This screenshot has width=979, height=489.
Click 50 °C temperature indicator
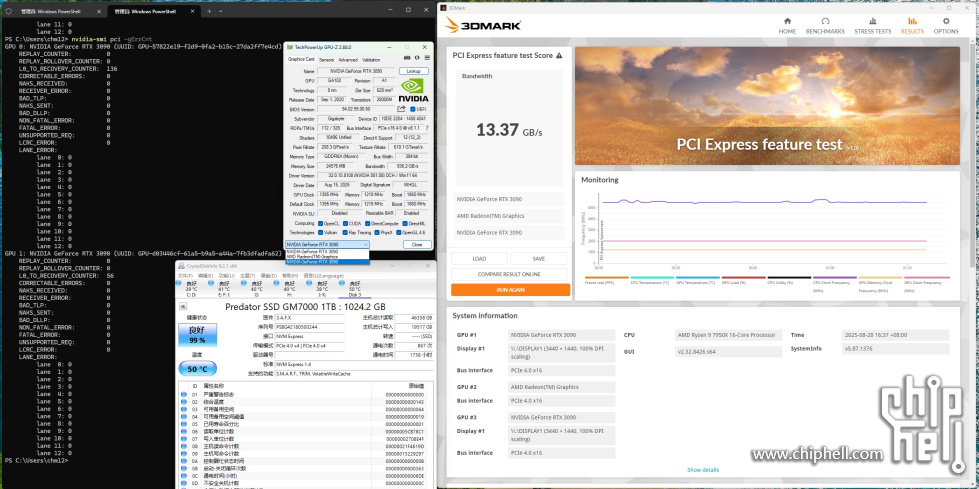[197, 368]
